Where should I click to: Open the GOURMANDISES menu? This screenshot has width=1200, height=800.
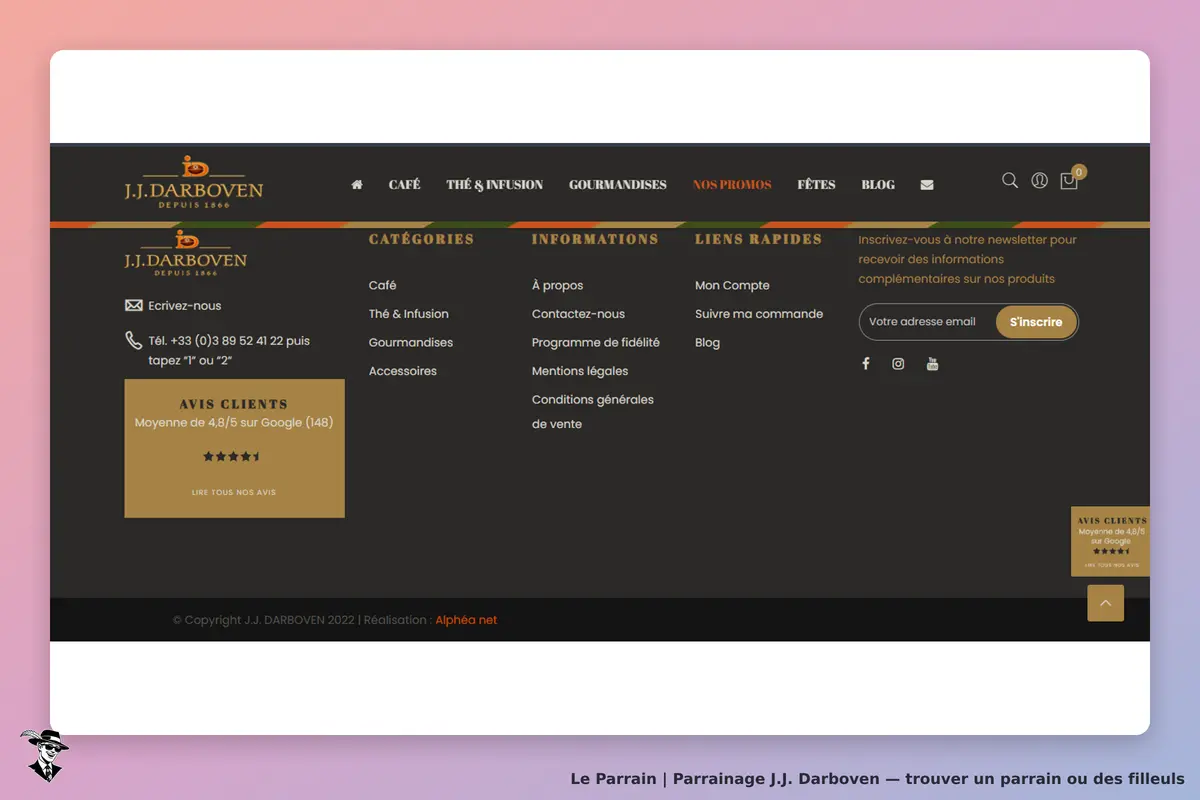(618, 185)
